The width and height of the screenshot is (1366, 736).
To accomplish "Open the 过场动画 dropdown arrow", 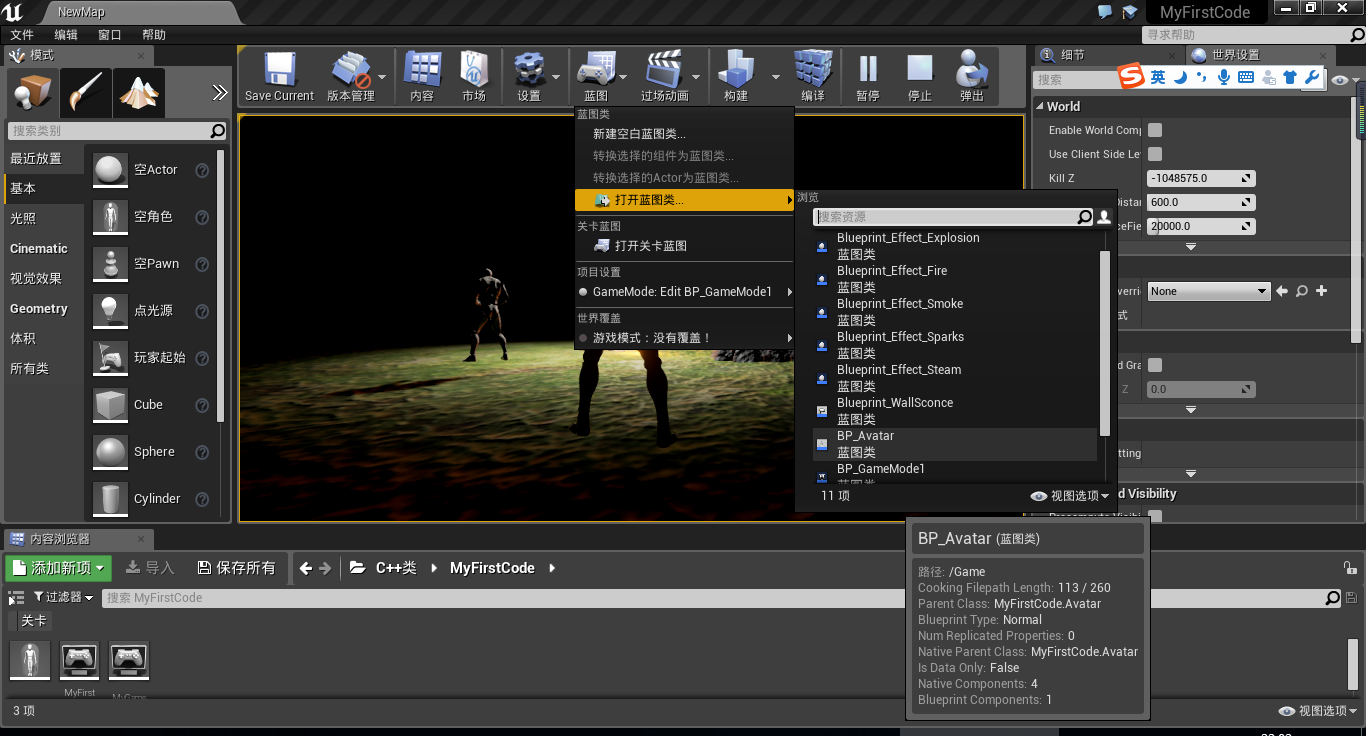I will [x=696, y=76].
